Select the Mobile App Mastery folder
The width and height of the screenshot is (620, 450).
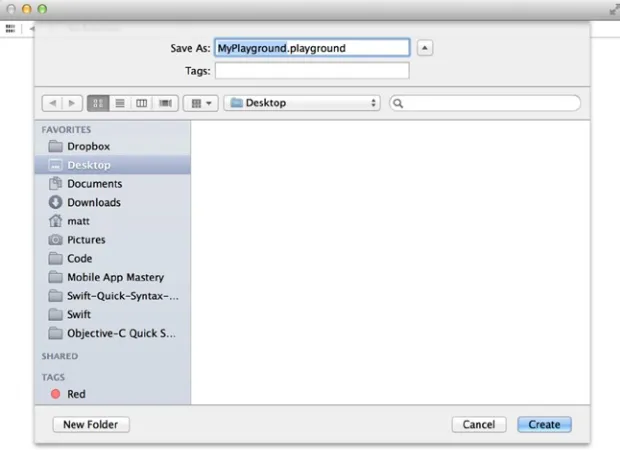click(113, 277)
